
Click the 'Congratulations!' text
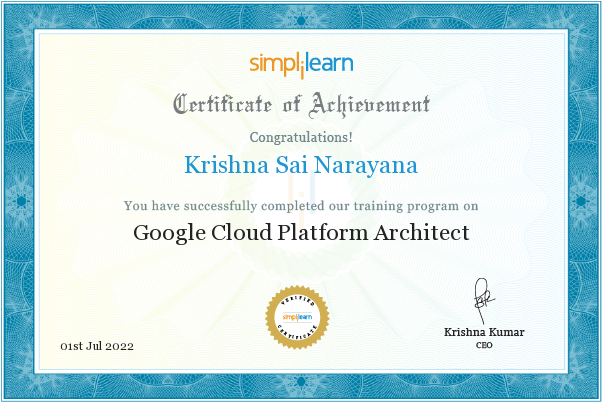point(301,137)
